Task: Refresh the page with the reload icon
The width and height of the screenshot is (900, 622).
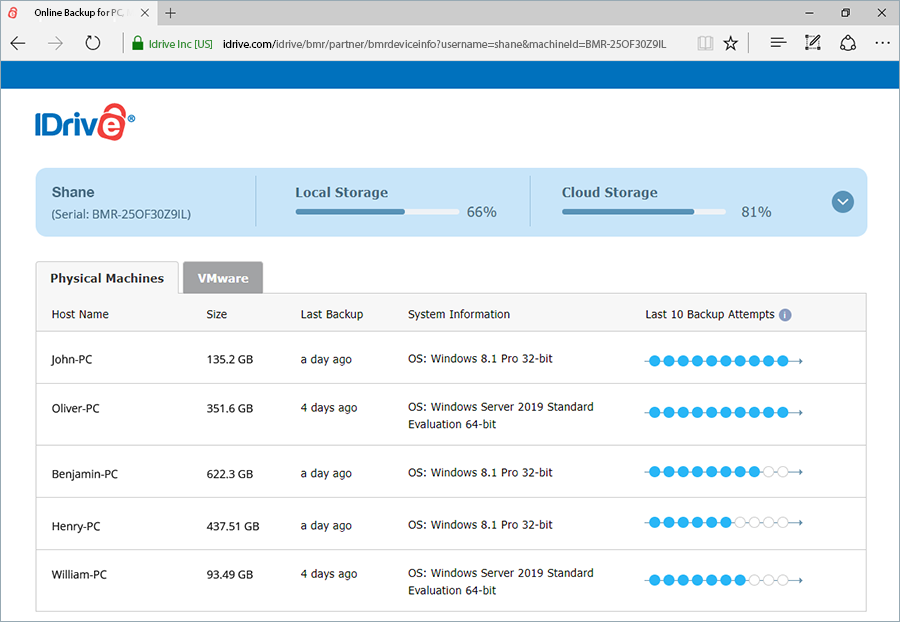Action: coord(93,43)
